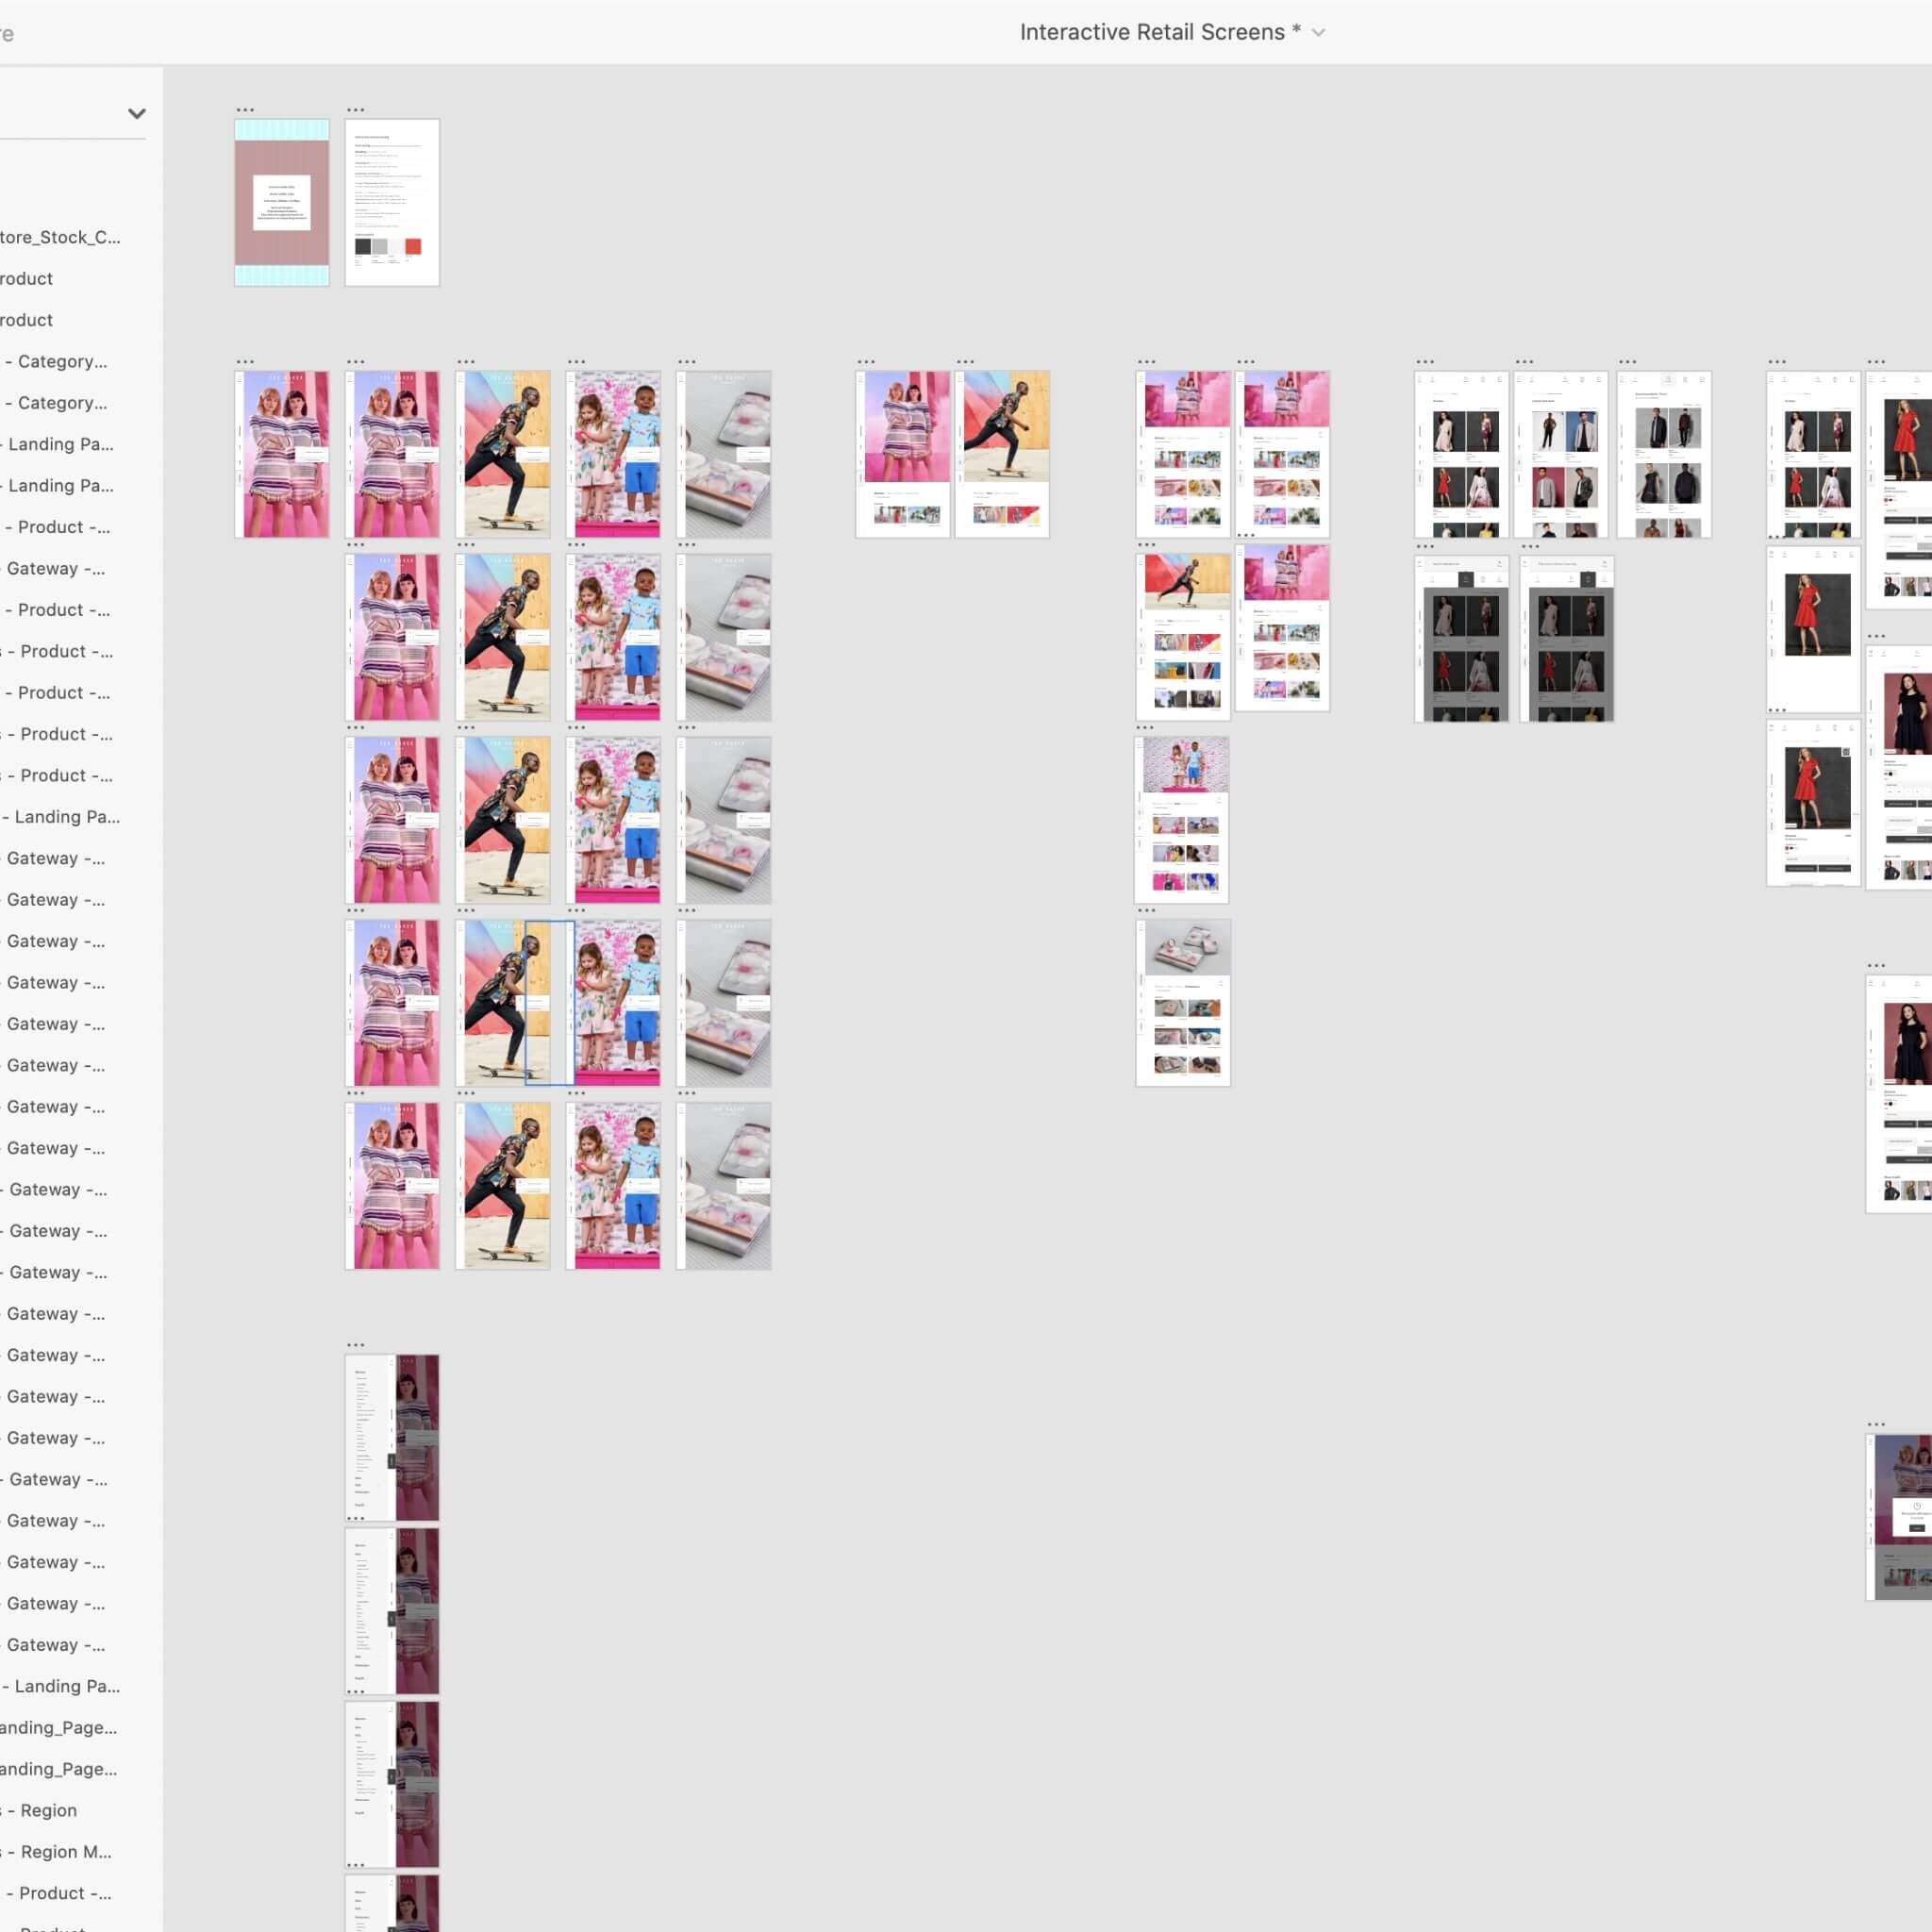Image resolution: width=1932 pixels, height=1932 pixels.
Task: Click the light grey swatch in the style guide artboard
Action: (380, 246)
